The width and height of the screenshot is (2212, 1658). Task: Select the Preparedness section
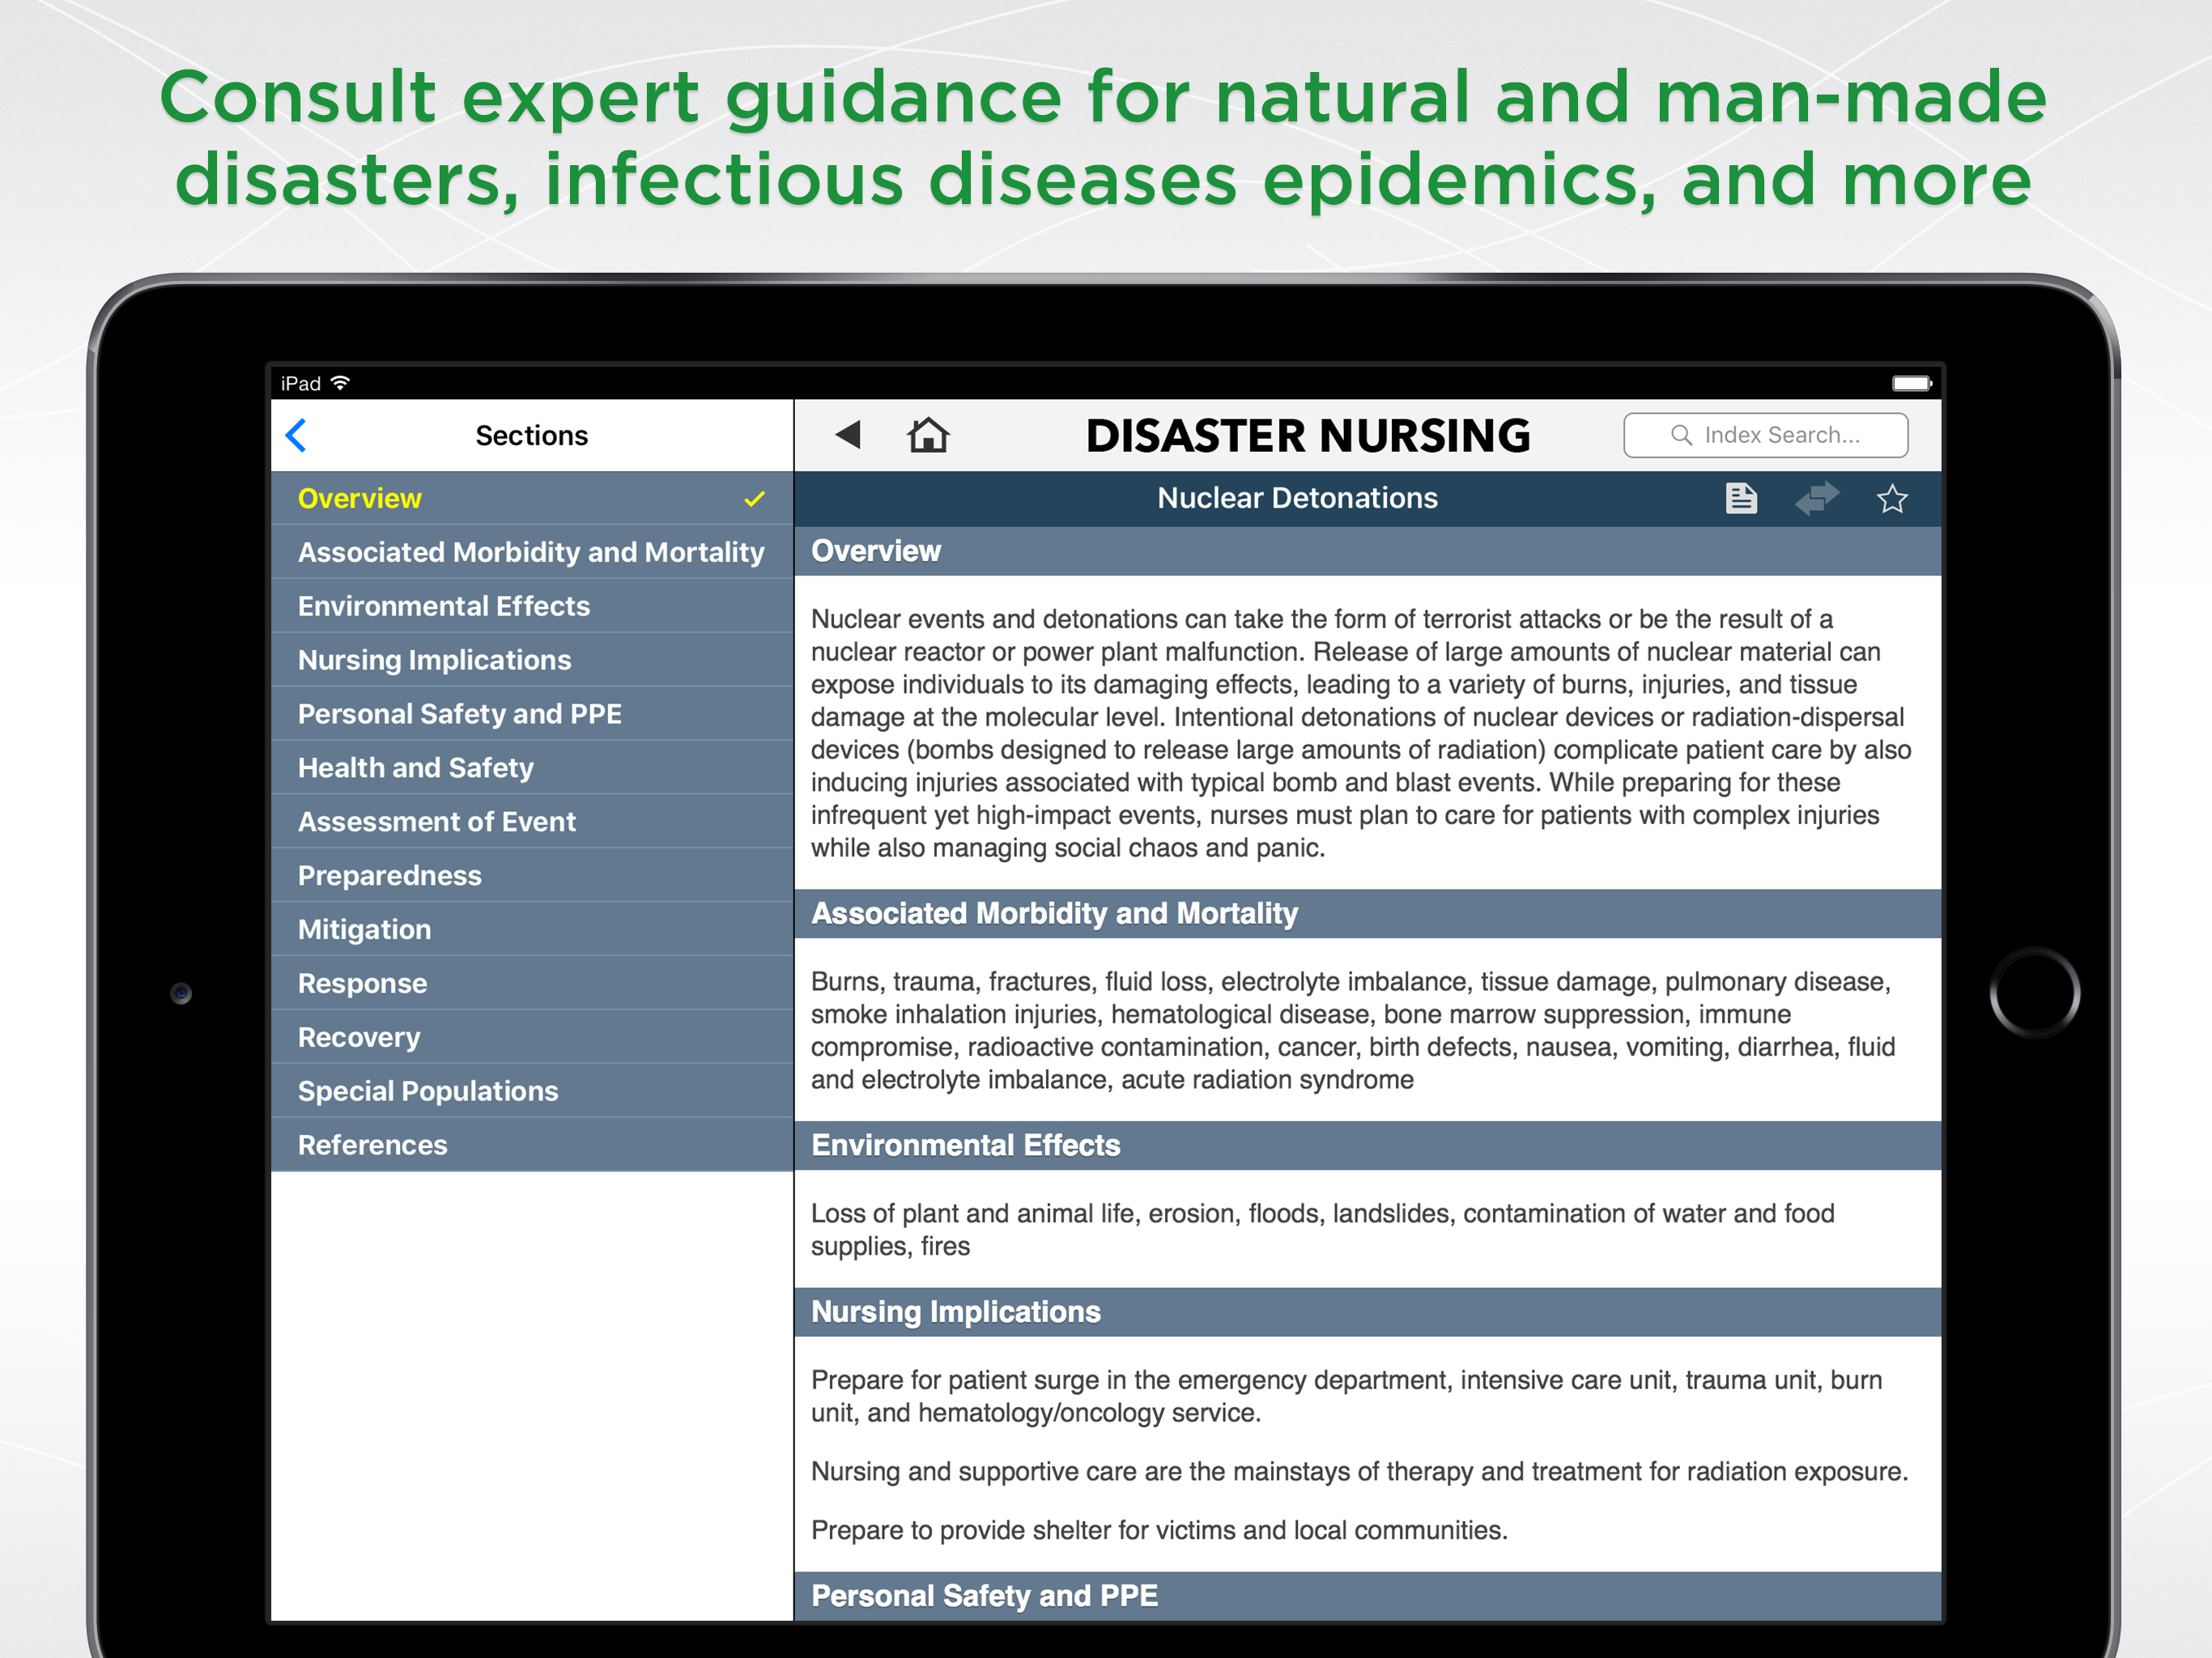(x=389, y=876)
